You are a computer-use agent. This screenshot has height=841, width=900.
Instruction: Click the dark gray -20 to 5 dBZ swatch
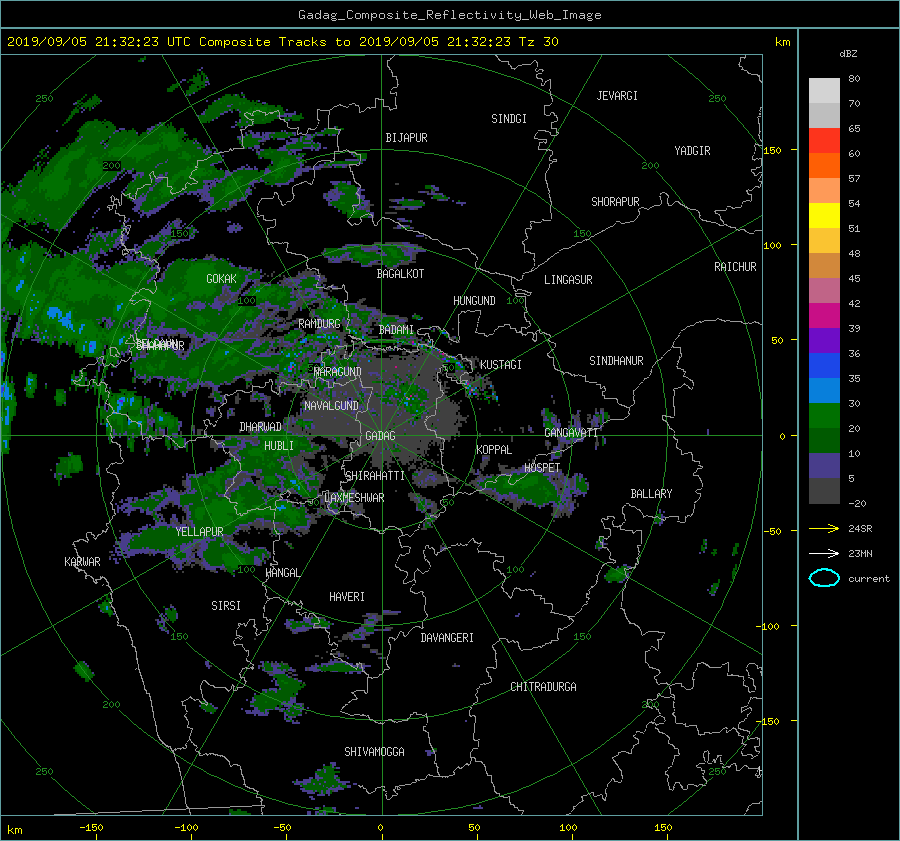(x=824, y=491)
